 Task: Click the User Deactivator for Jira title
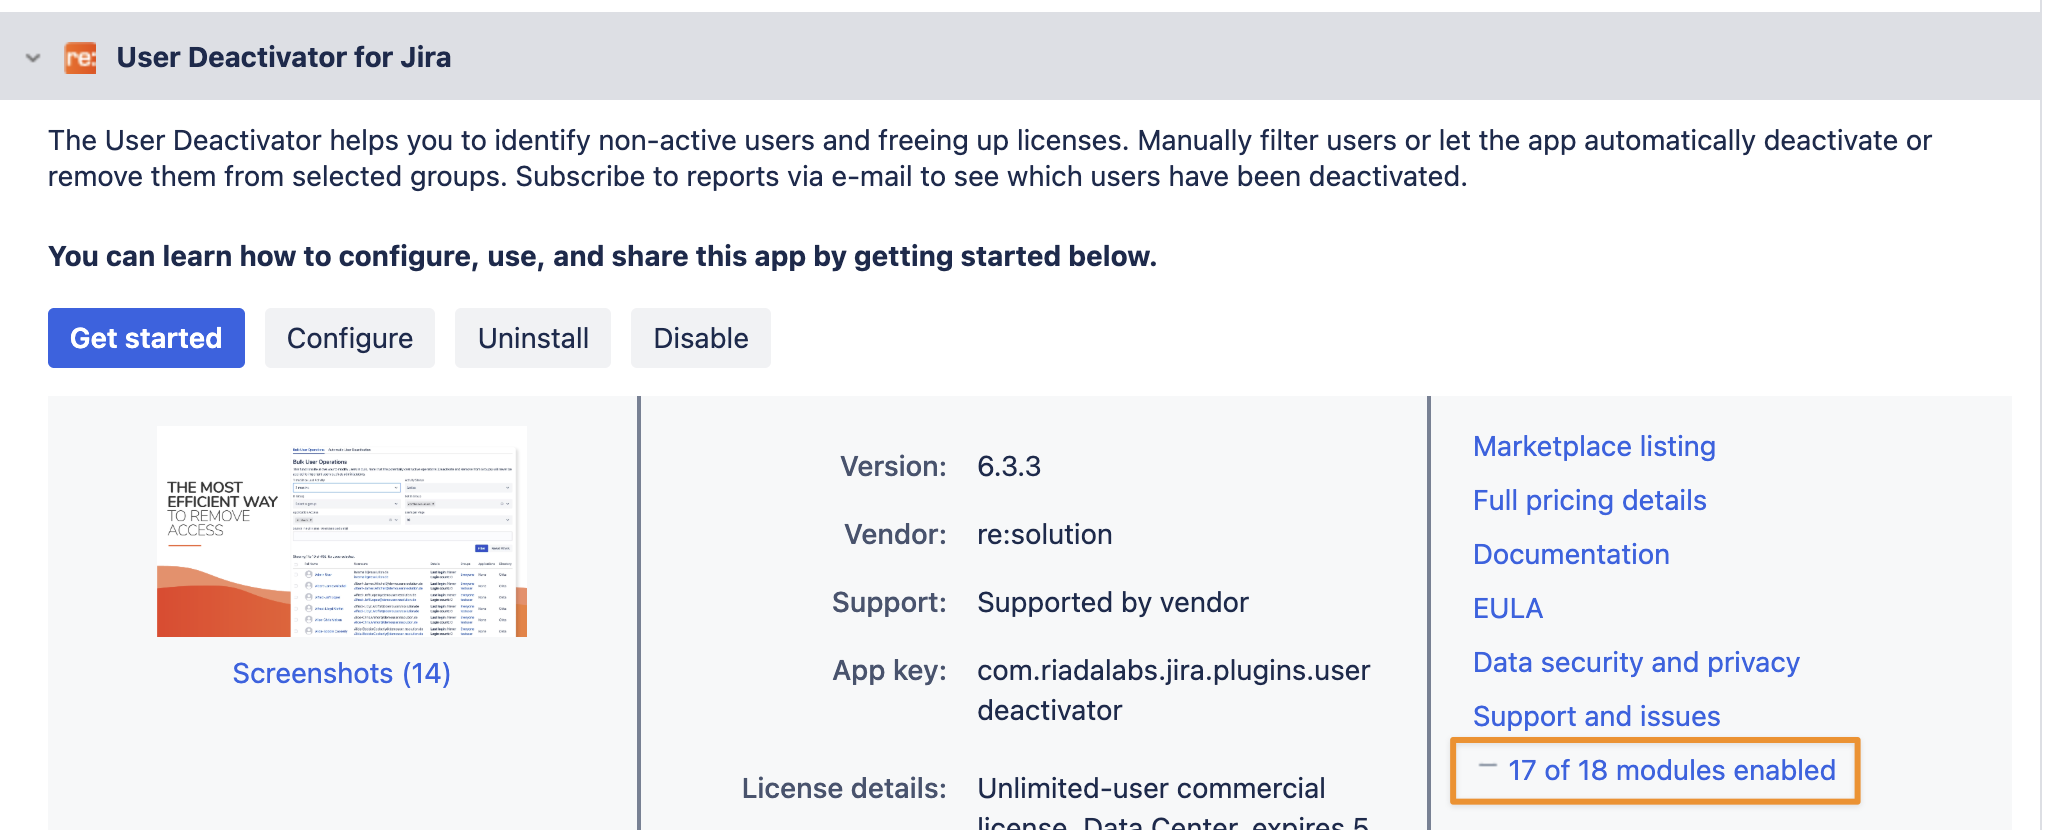tap(283, 58)
